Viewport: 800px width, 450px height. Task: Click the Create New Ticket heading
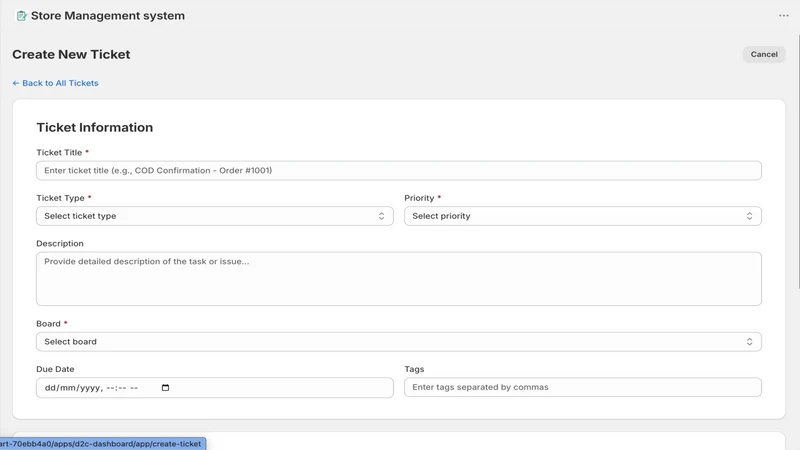[71, 54]
